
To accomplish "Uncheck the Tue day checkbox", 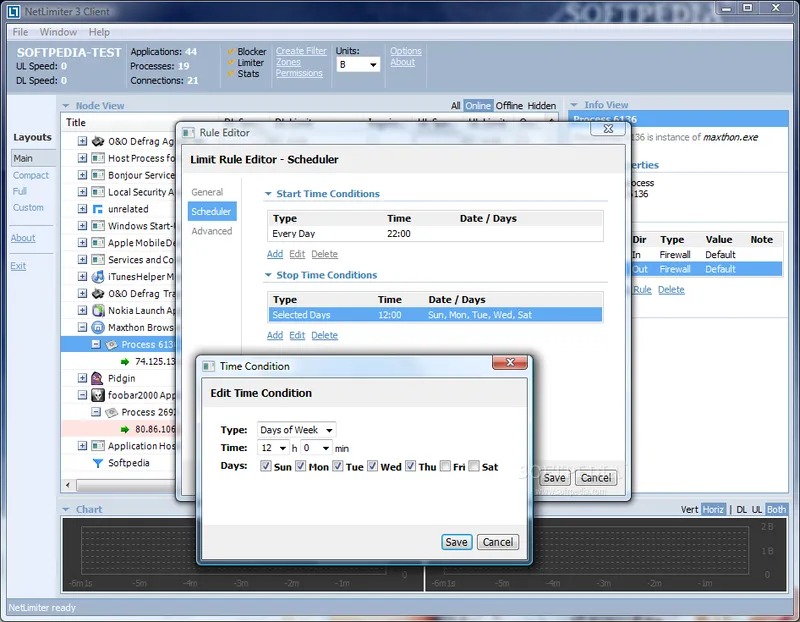I will coord(338,466).
